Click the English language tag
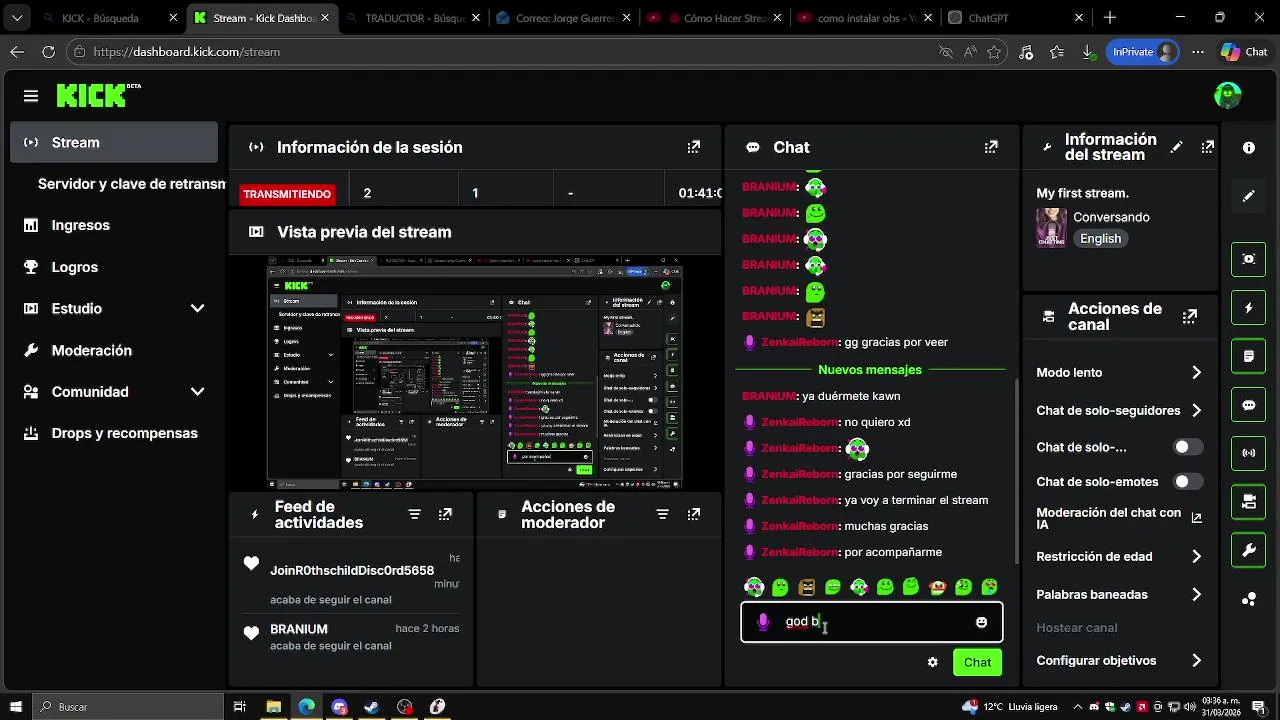1280x720 pixels. tap(1100, 239)
